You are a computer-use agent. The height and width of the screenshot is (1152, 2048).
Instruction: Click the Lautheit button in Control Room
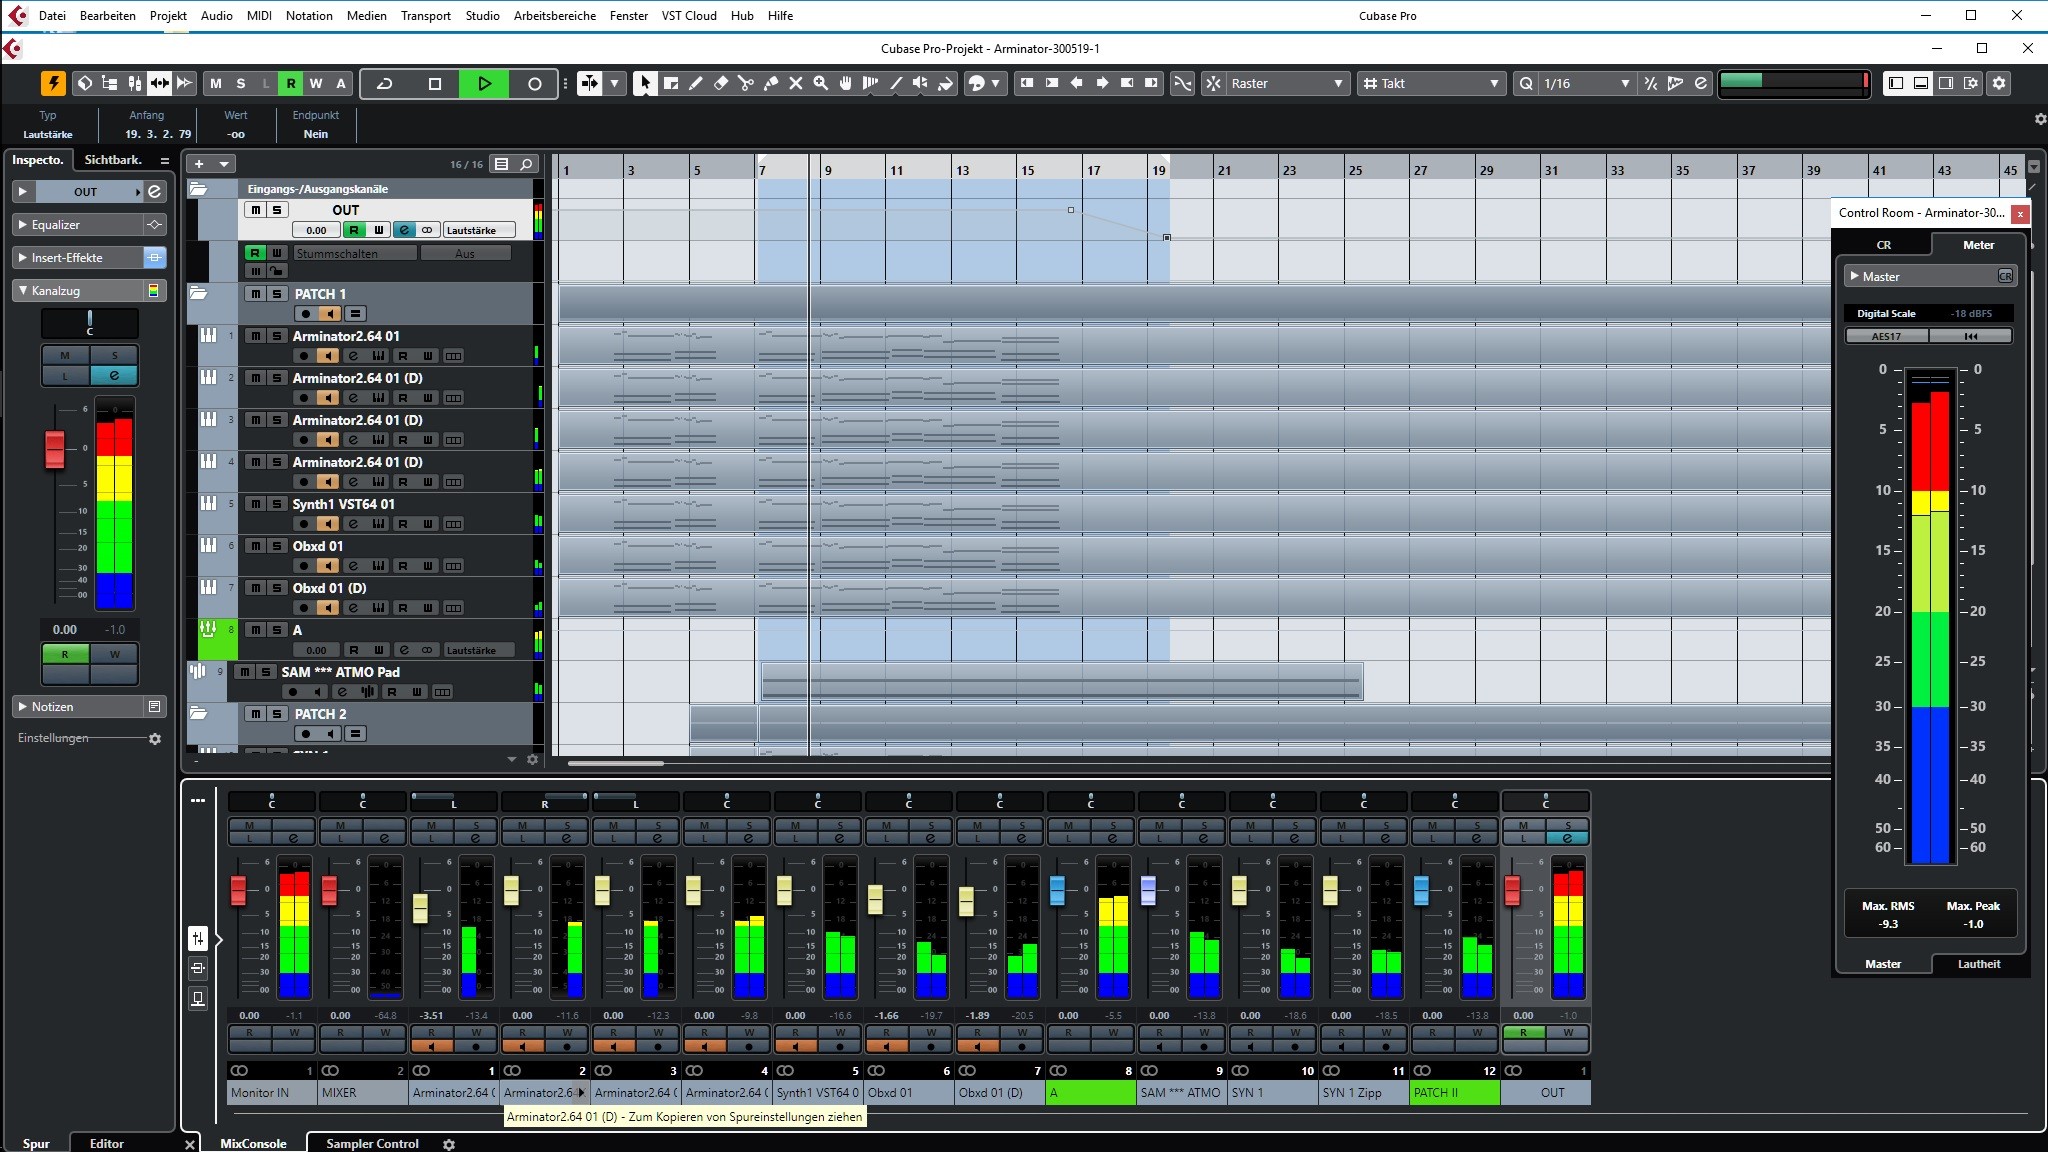pyautogui.click(x=1978, y=964)
